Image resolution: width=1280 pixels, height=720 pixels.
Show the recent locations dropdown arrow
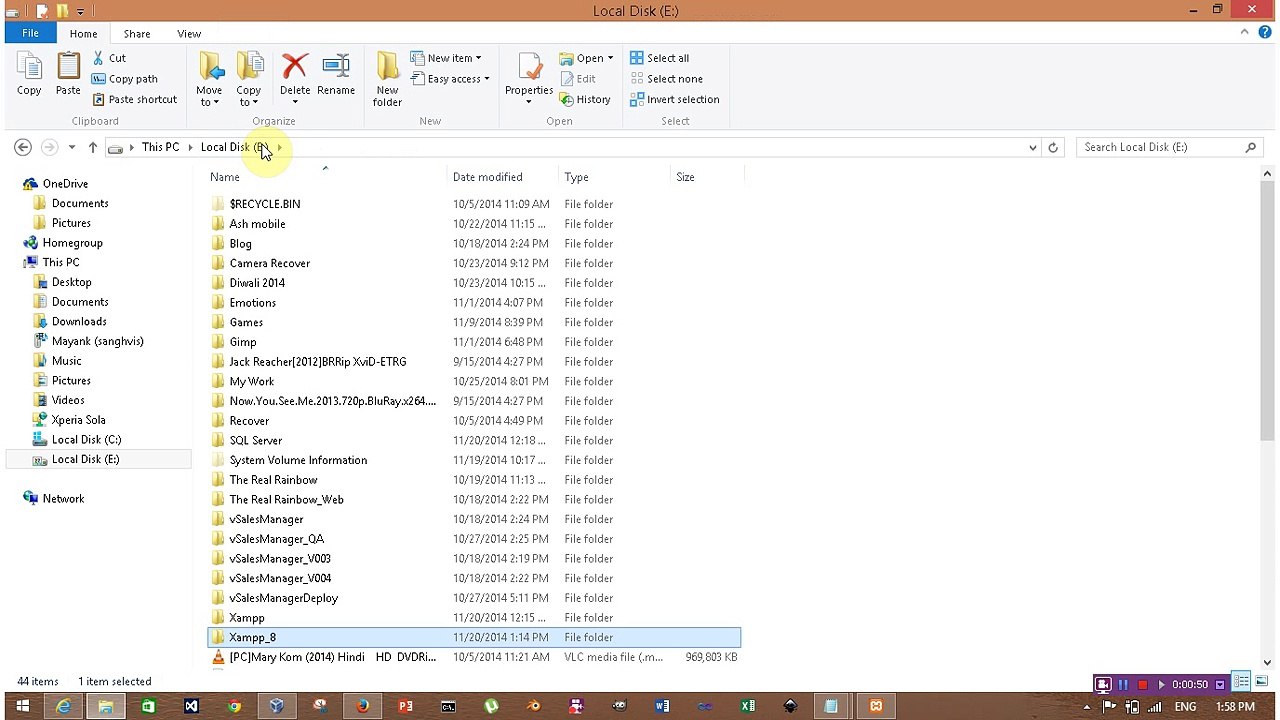[x=71, y=147]
